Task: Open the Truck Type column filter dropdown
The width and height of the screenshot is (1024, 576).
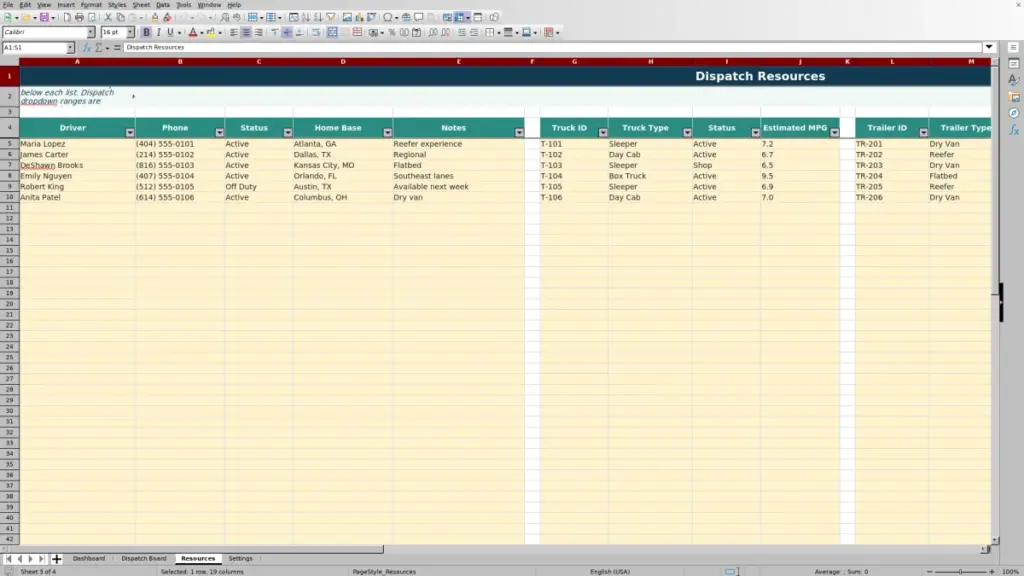Action: point(687,133)
